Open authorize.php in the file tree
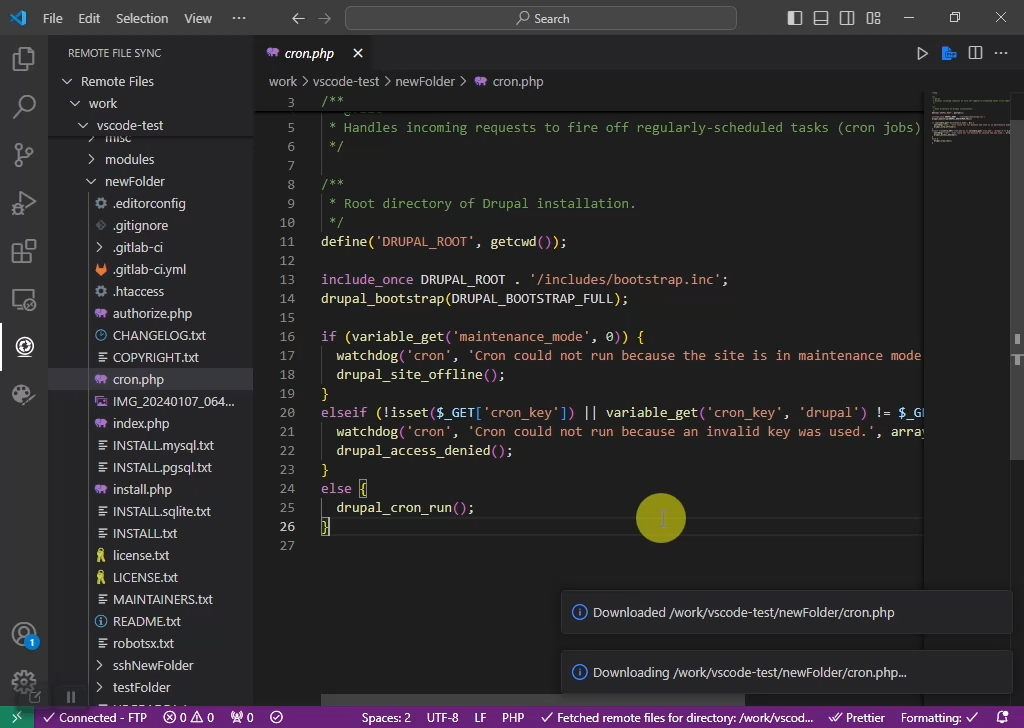Image resolution: width=1024 pixels, height=728 pixels. pos(152,313)
